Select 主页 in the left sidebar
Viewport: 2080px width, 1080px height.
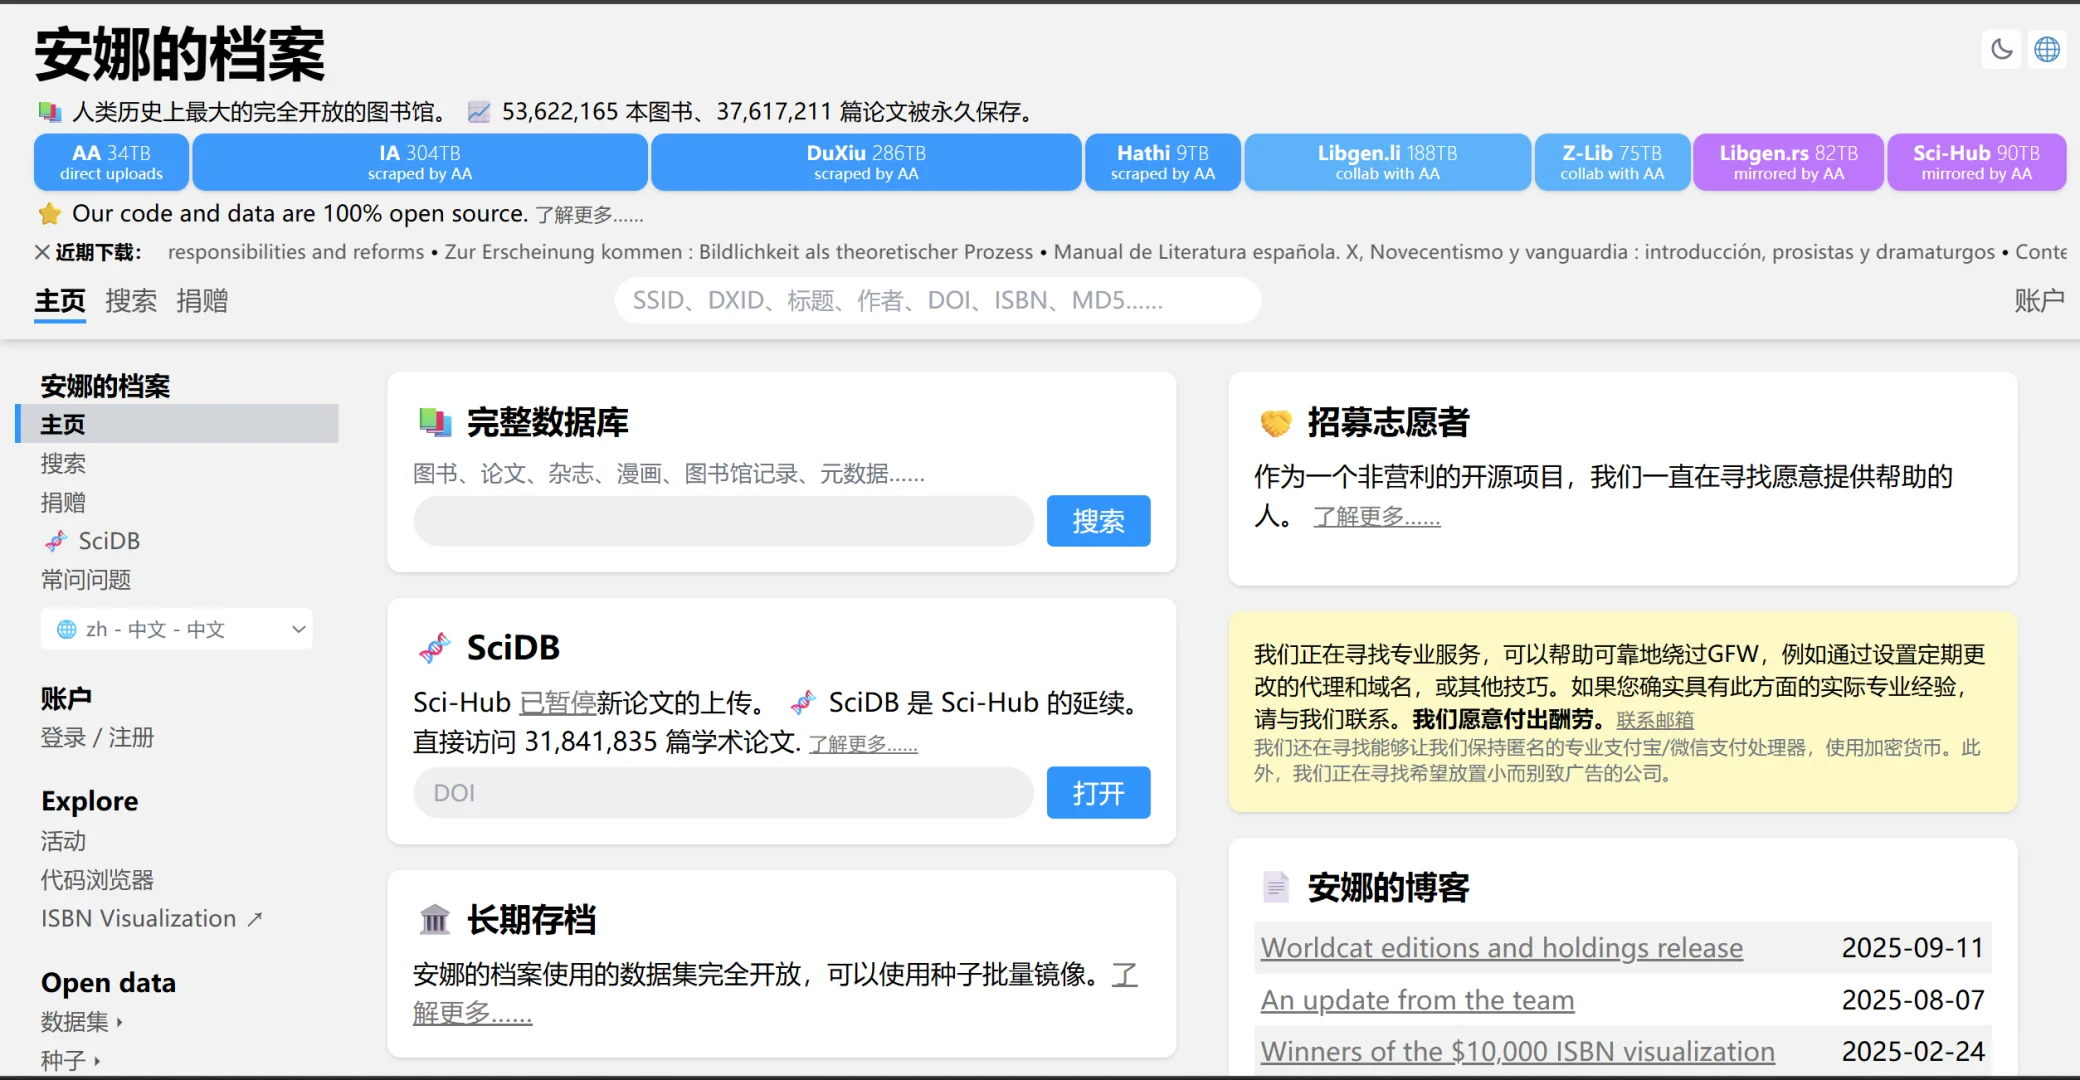click(x=178, y=424)
